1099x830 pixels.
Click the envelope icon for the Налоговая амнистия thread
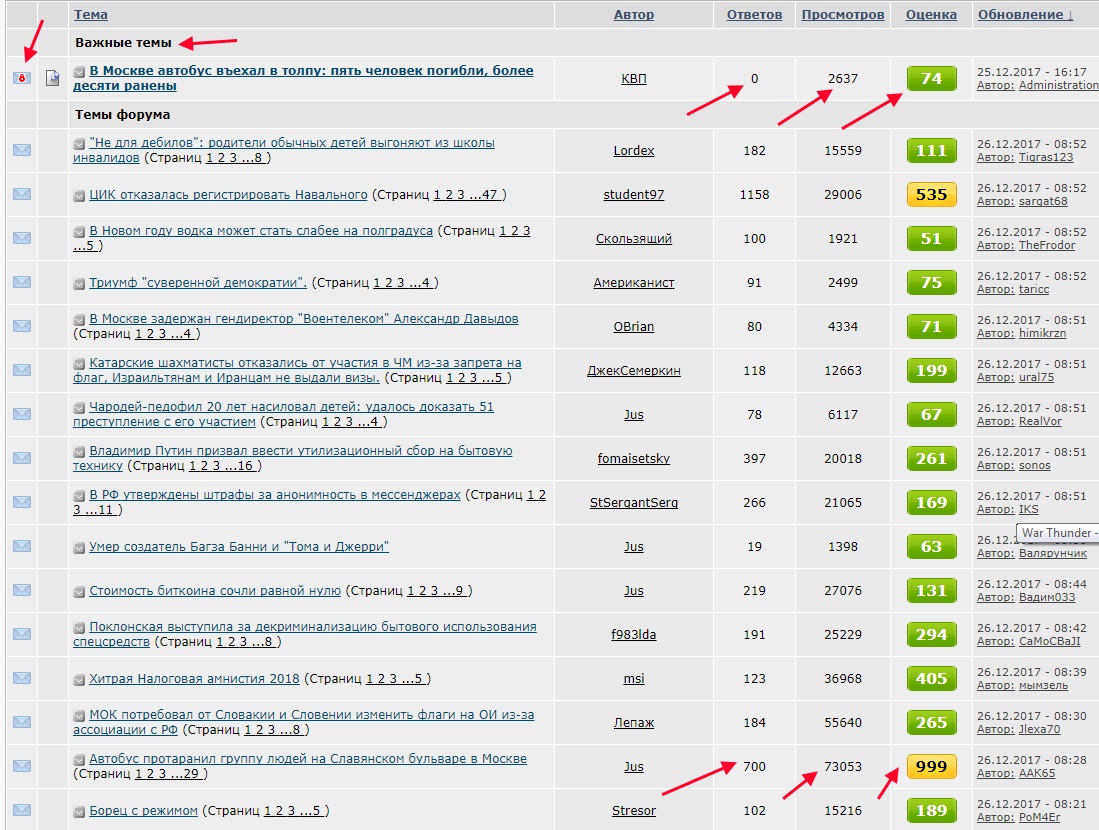[x=22, y=679]
